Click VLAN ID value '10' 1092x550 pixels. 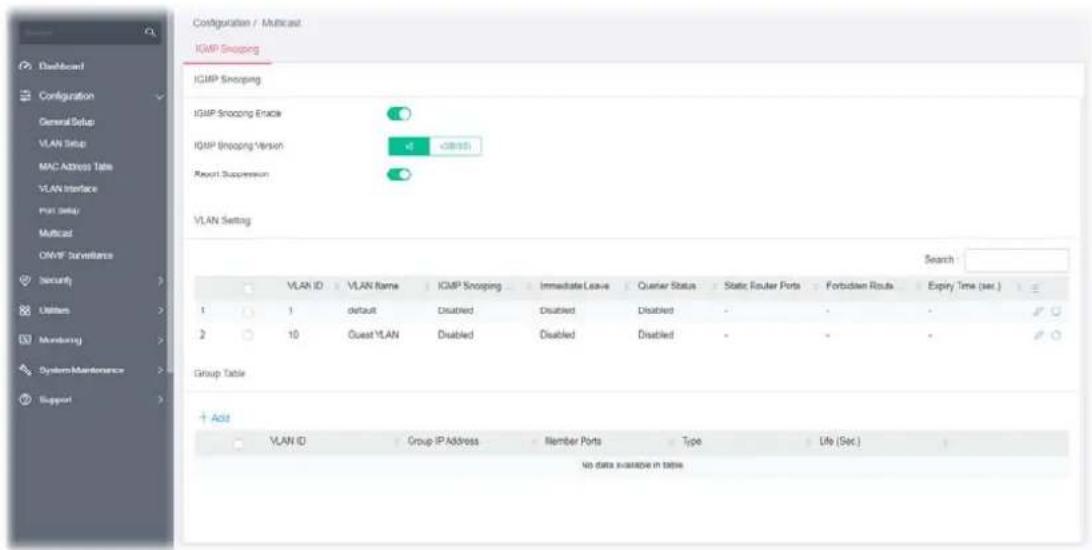[293, 335]
